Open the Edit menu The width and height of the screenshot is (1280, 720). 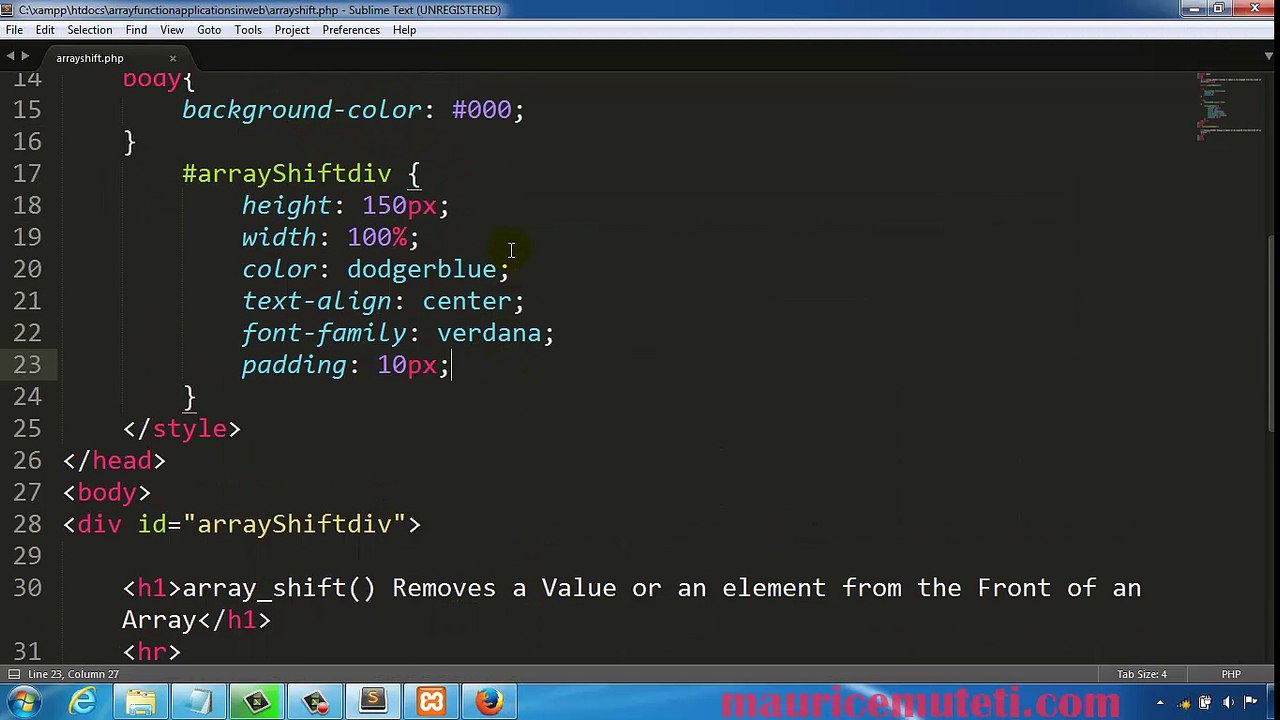click(x=45, y=30)
